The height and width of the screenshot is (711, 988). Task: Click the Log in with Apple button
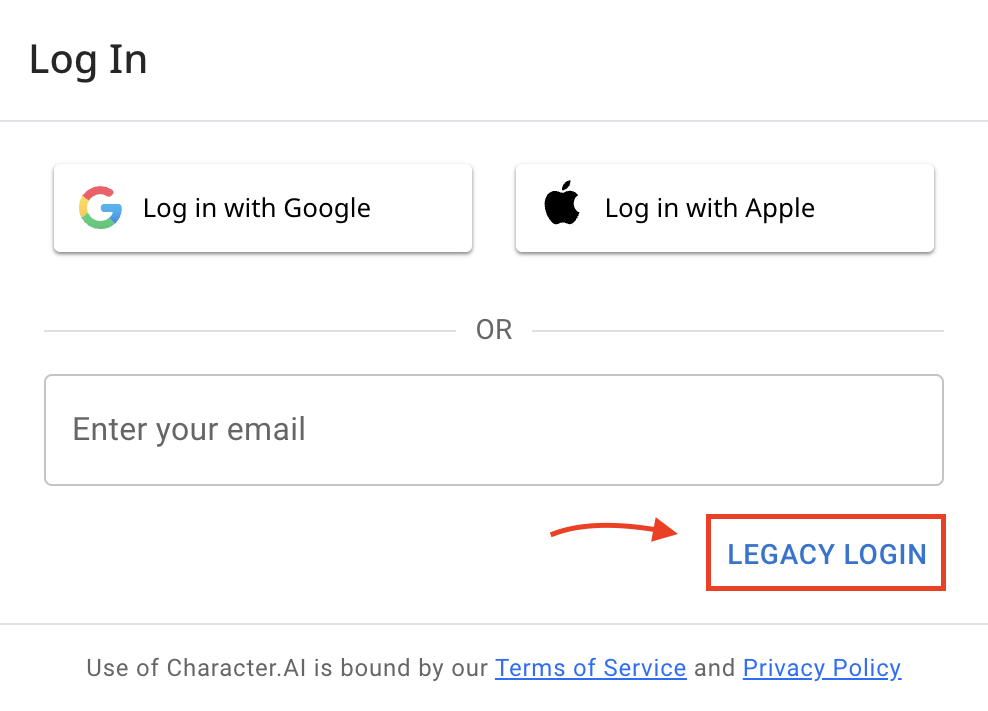(724, 207)
